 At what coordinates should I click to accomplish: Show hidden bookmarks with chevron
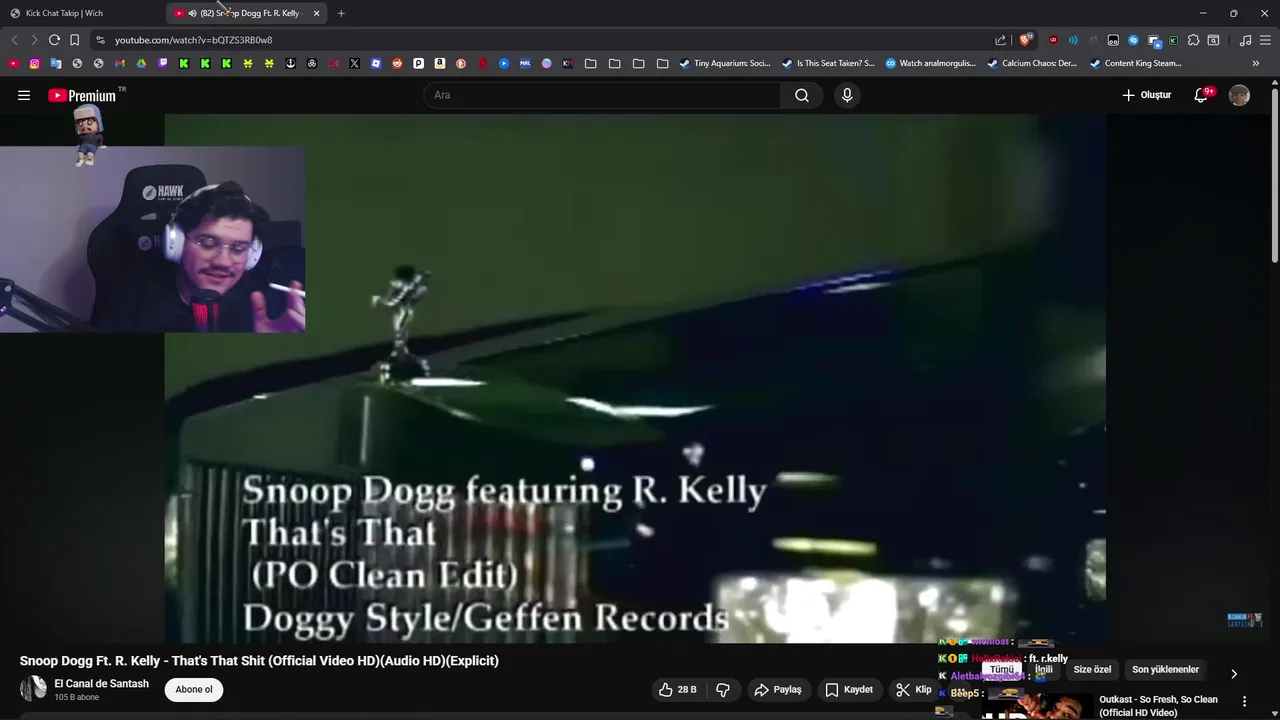pyautogui.click(x=1255, y=63)
